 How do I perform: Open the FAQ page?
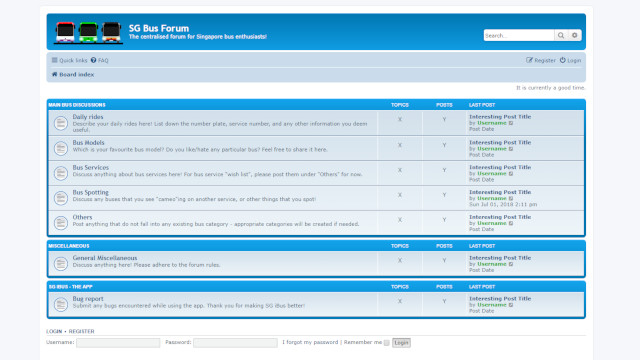pos(100,60)
